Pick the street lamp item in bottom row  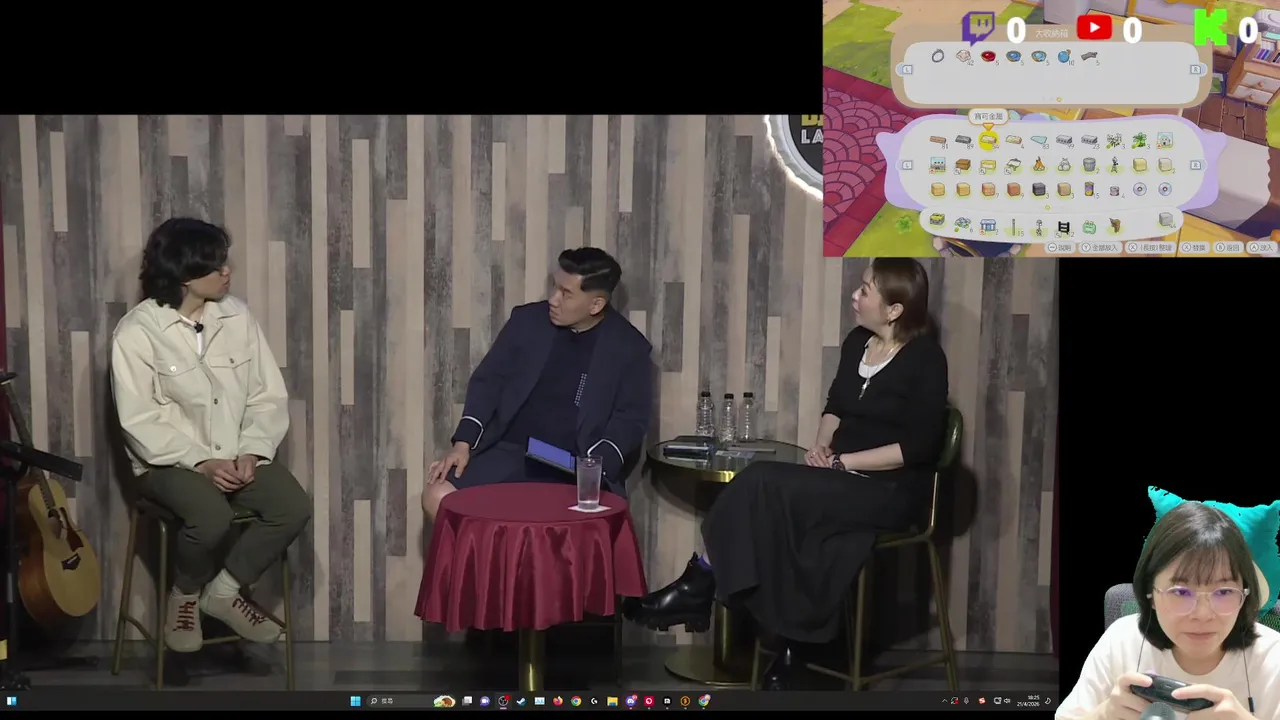1039,227
